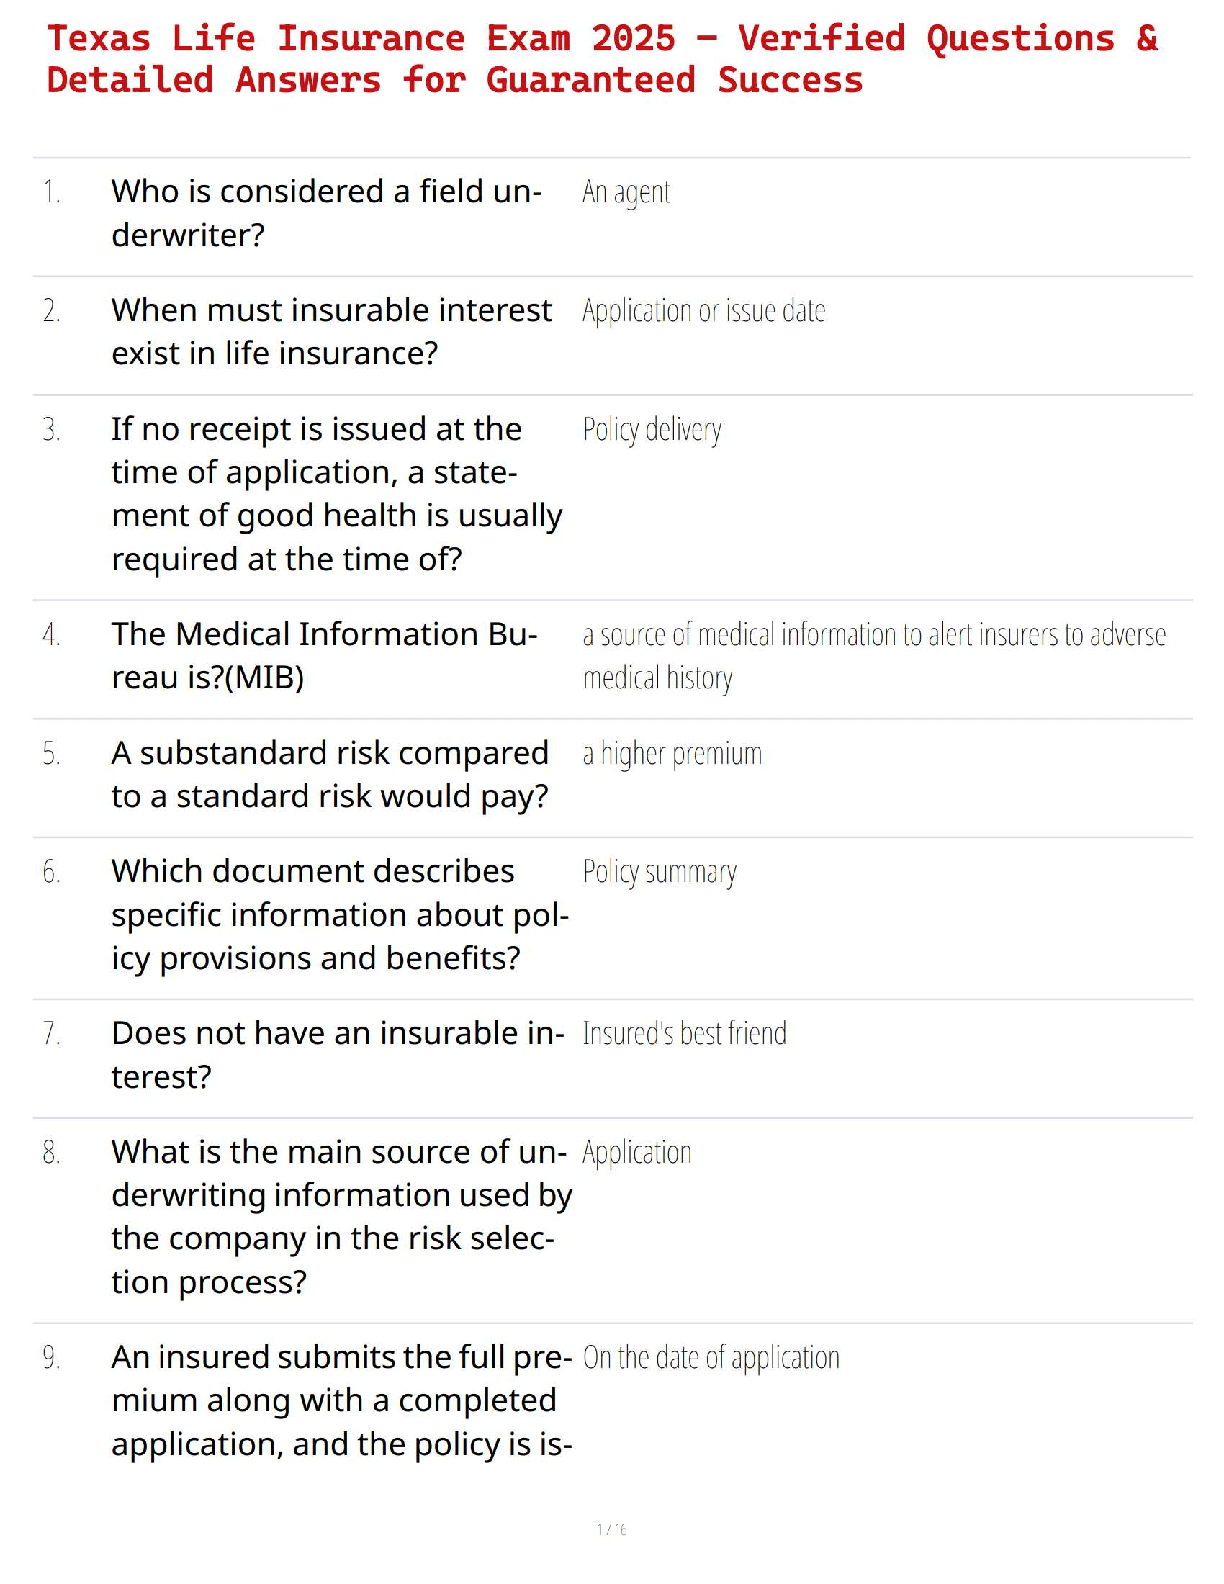Click the MIB answer about adverse medical history
The height and width of the screenshot is (1584, 1224).
[x=873, y=655]
